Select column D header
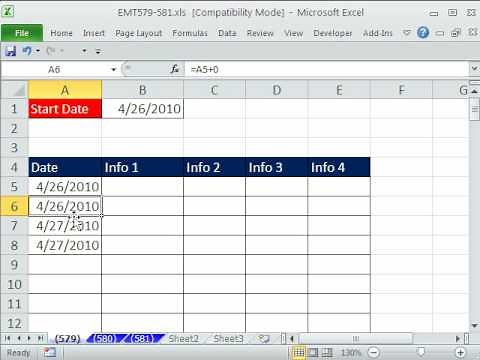 277,90
